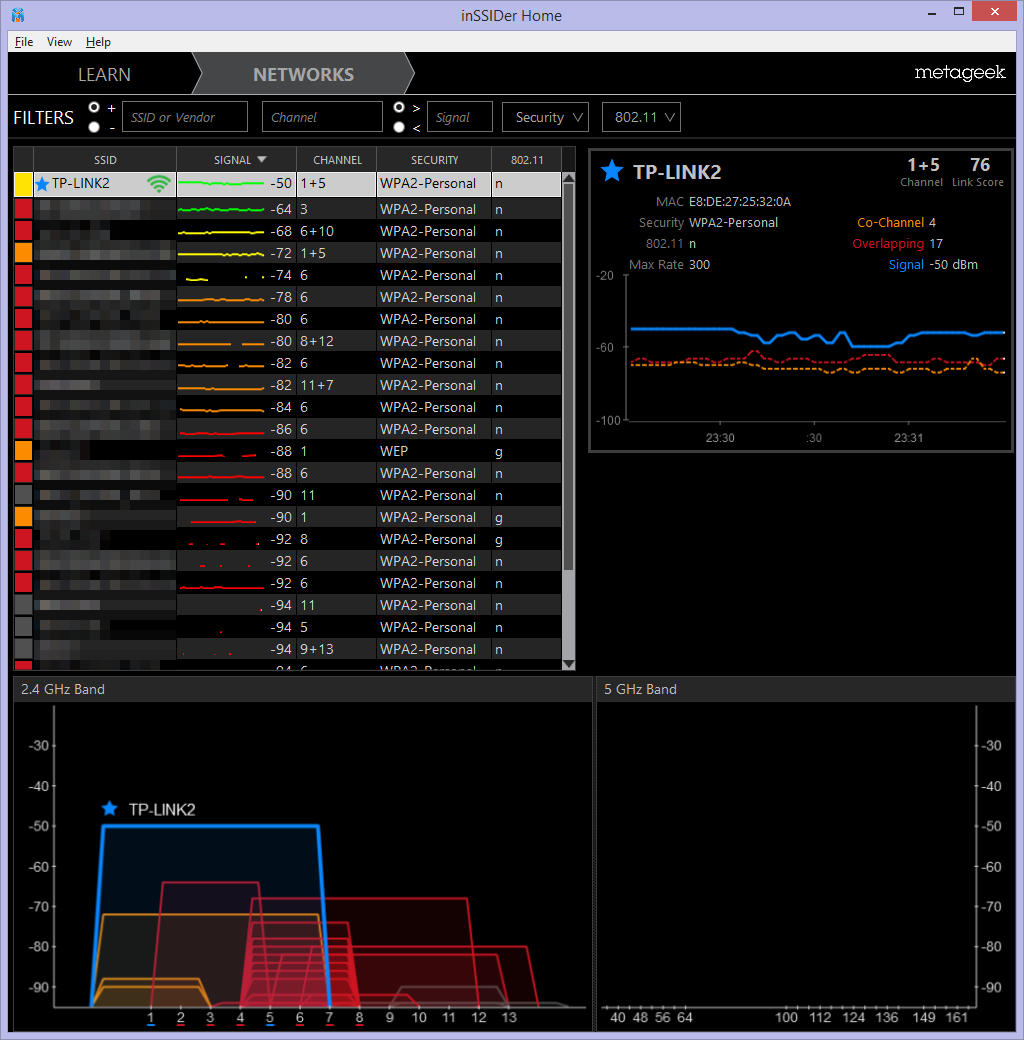This screenshot has width=1024, height=1040.
Task: Click channel 149 on the 5 GHz axis
Action: [x=924, y=1017]
